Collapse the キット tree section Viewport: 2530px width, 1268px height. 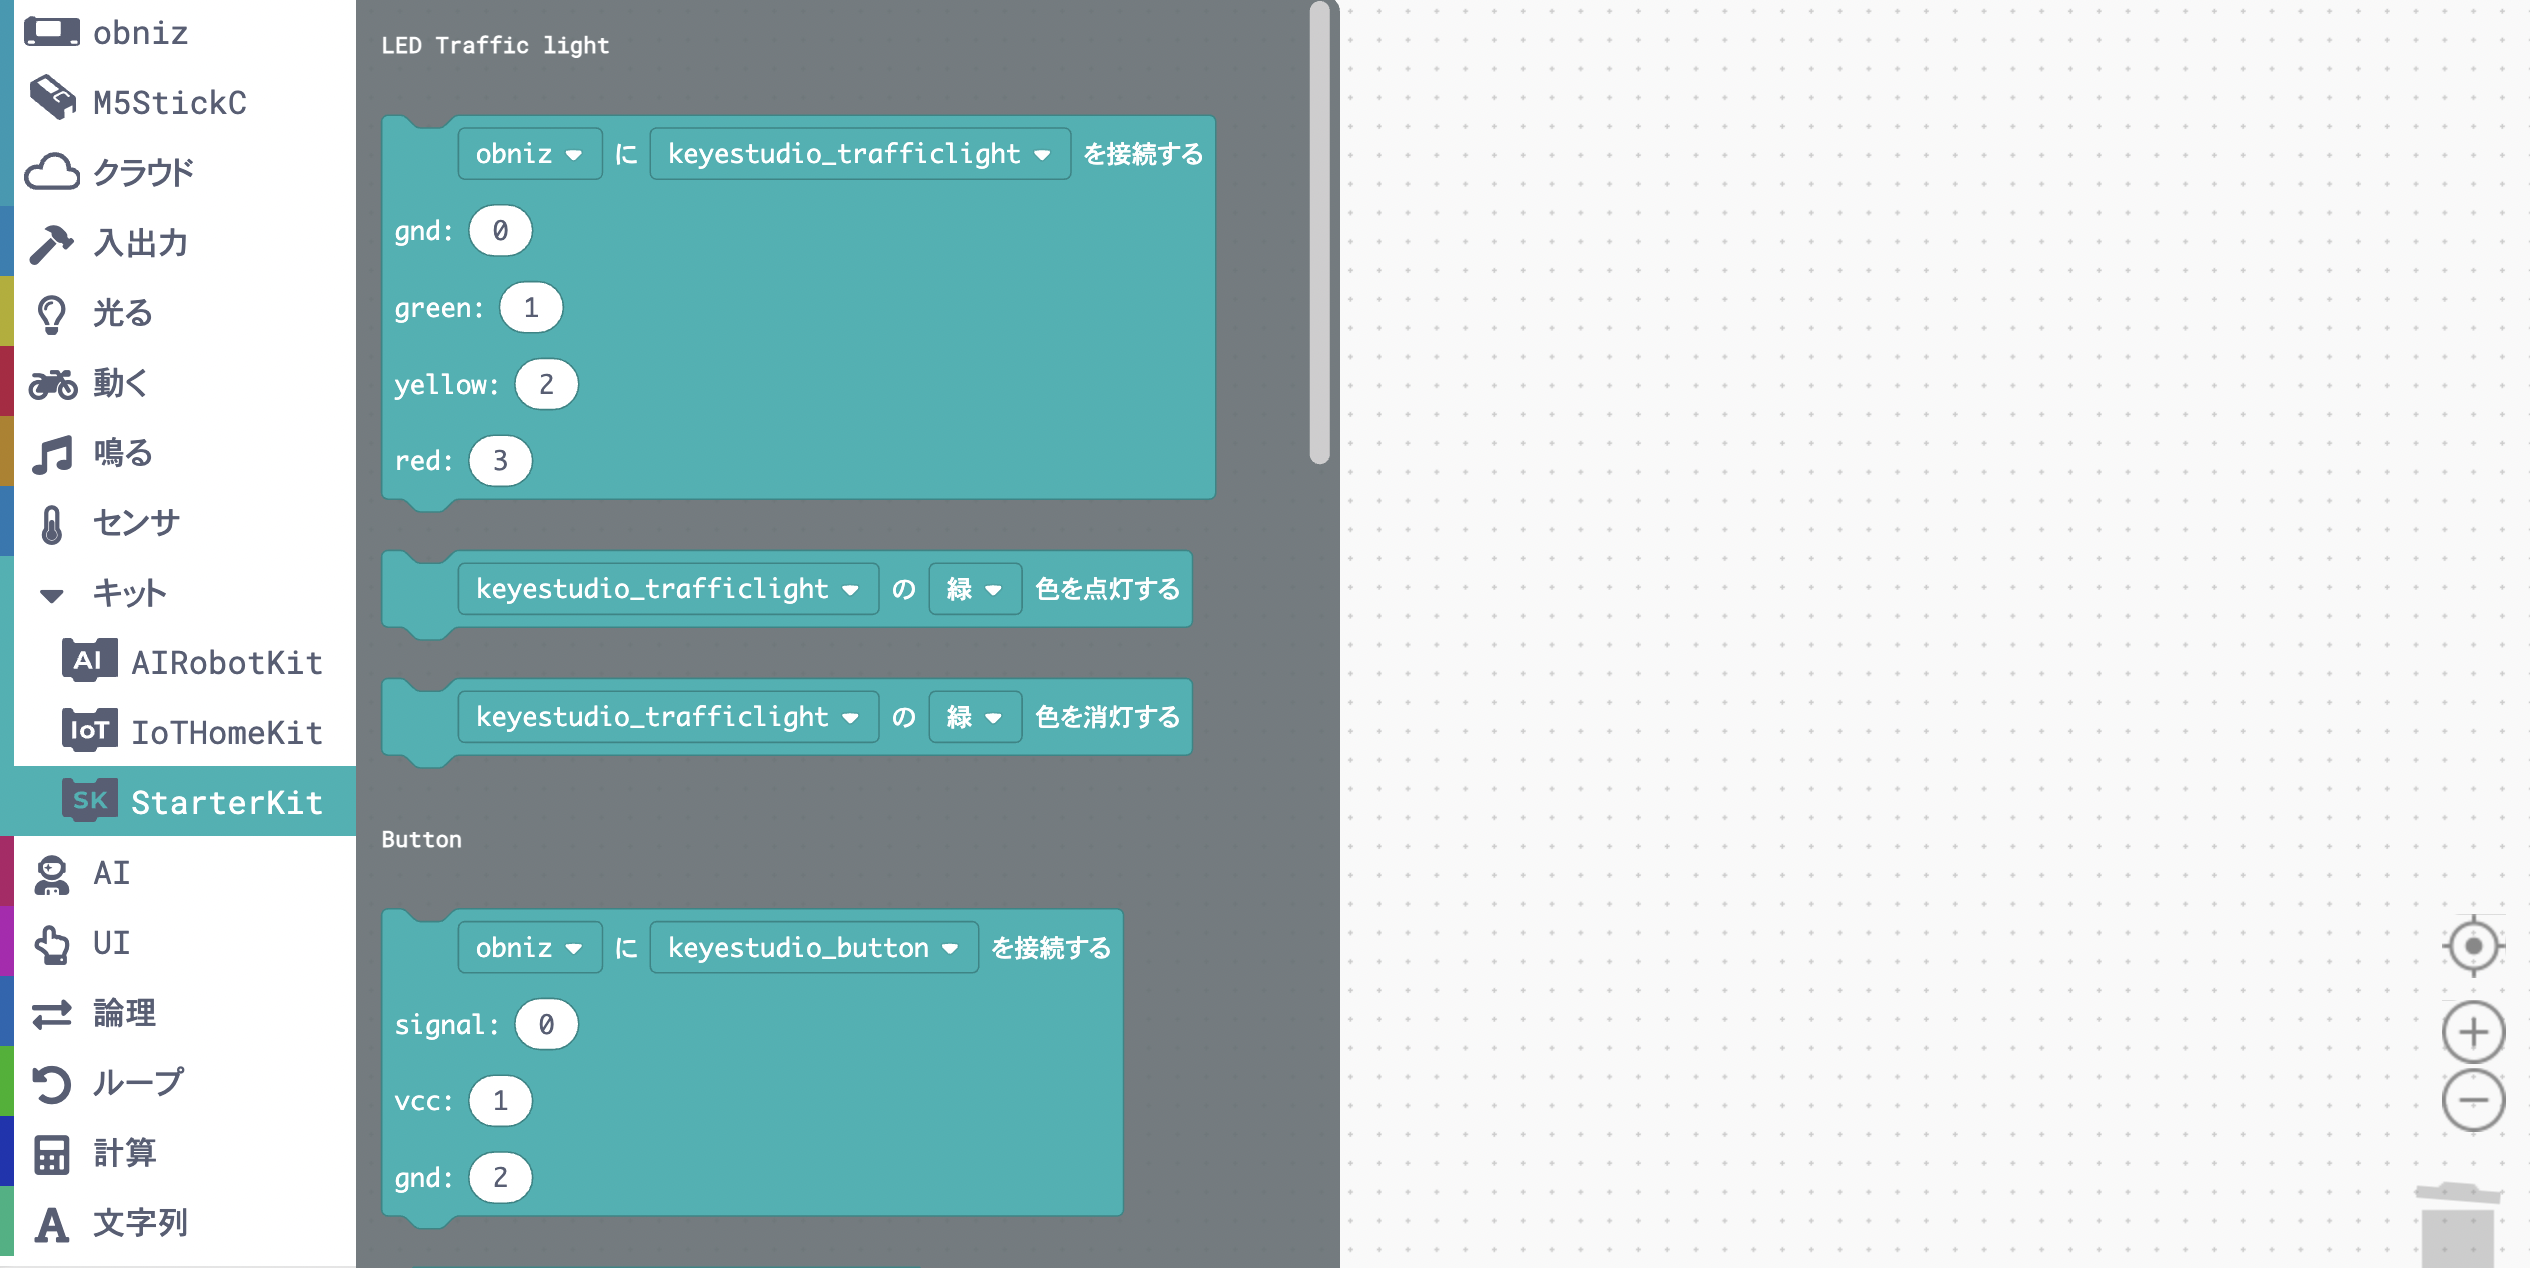click(52, 595)
